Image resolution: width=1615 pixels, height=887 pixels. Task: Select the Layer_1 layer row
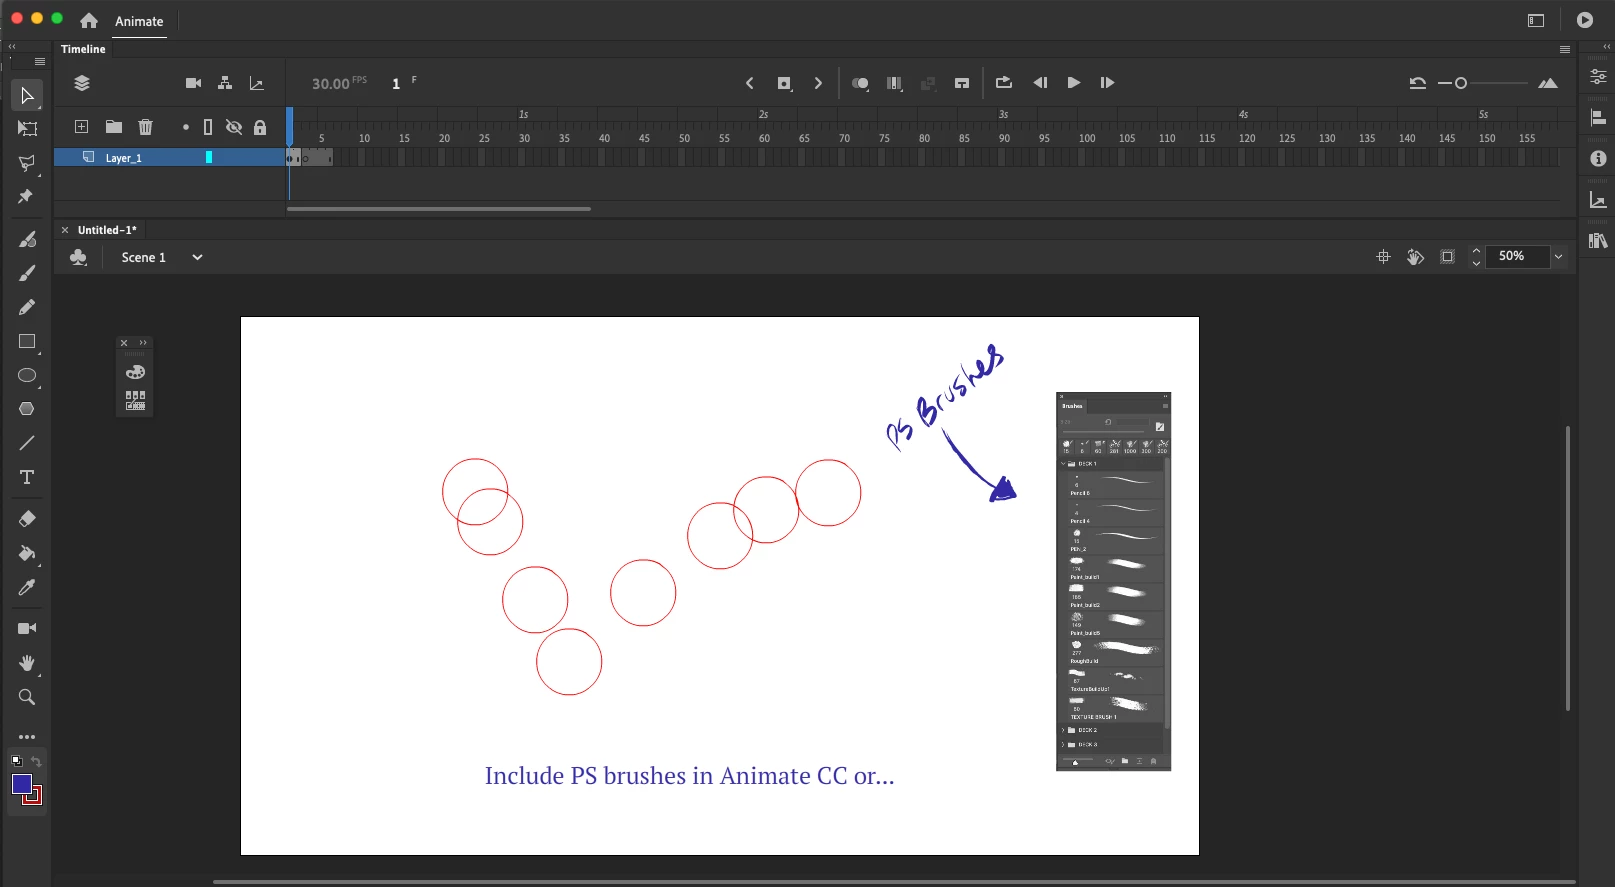[170, 157]
